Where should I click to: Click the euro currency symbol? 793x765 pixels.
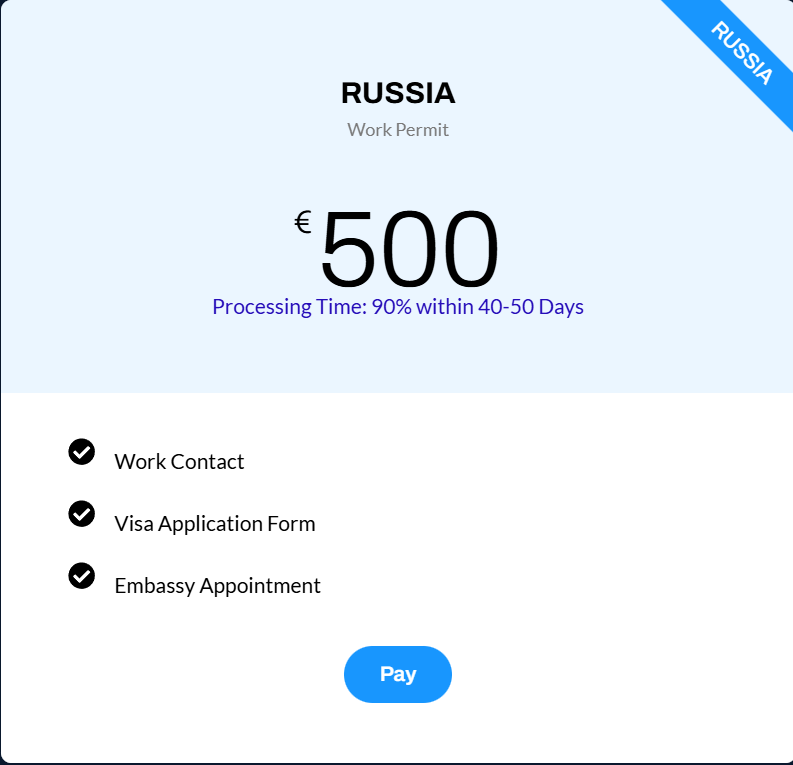(x=303, y=222)
